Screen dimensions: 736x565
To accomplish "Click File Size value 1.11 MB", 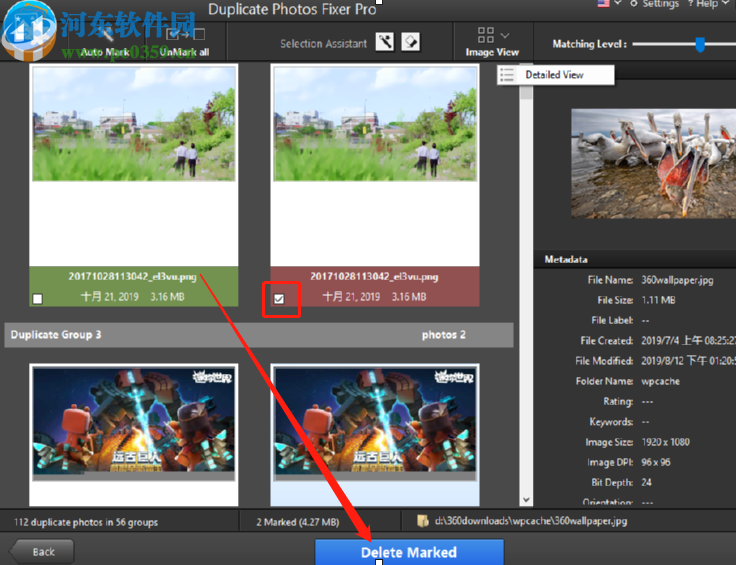I will click(x=658, y=300).
